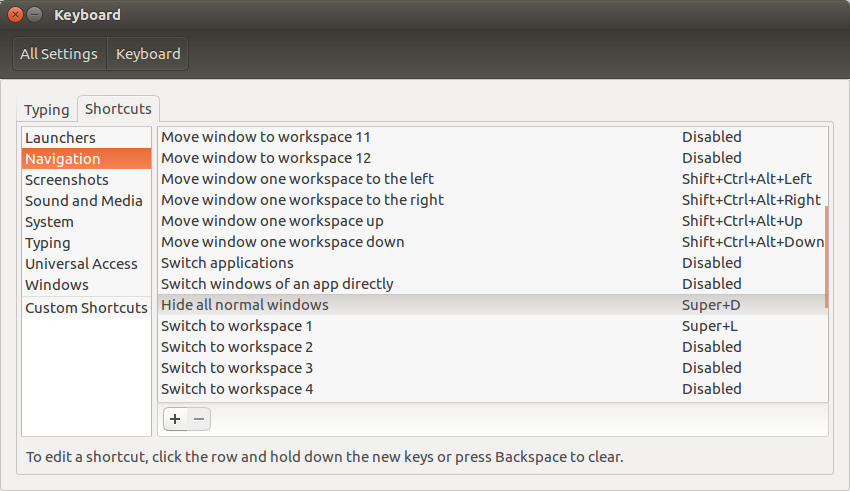Screen dimensions: 850x491
Task: Select the Screenshots category
Action: [x=66, y=180]
